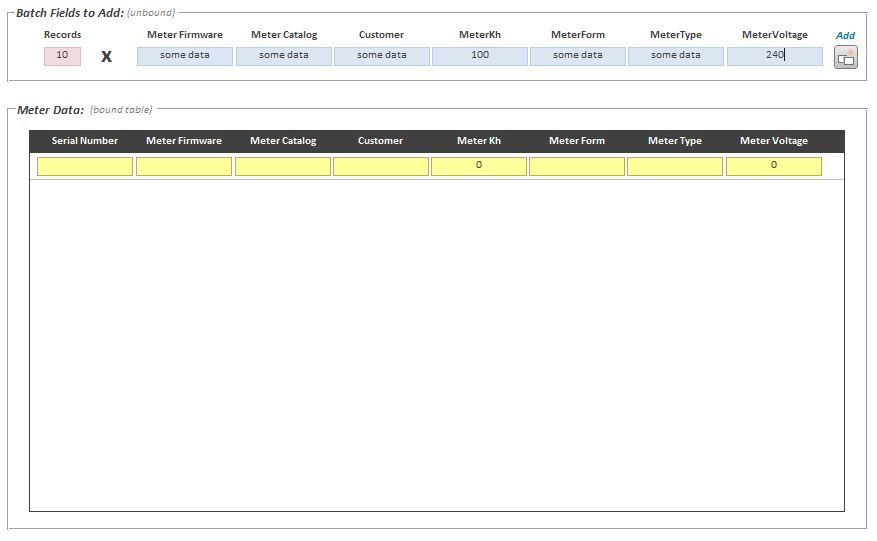Screen dimensions: 877x541
Task: Click the Meter Catalog table column header
Action: [283, 141]
